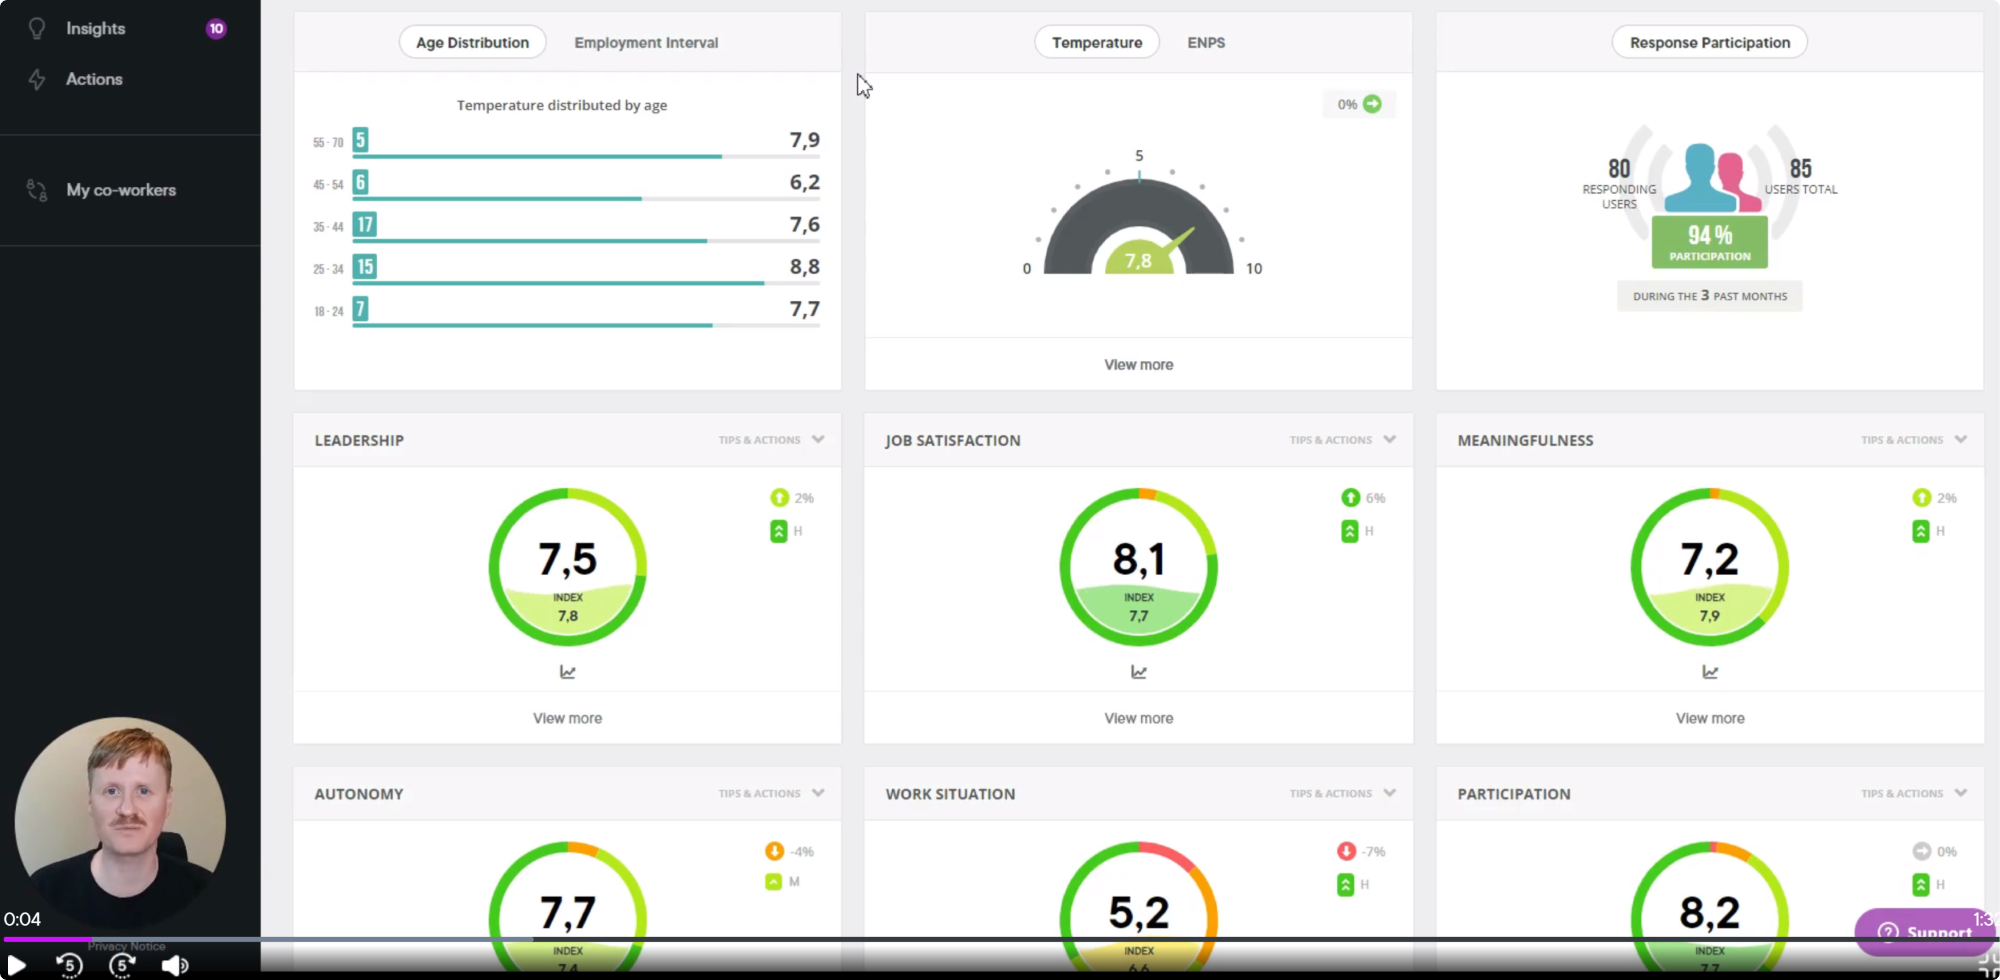Seek on the video progress bar
2000x980 pixels.
pos(1000,939)
